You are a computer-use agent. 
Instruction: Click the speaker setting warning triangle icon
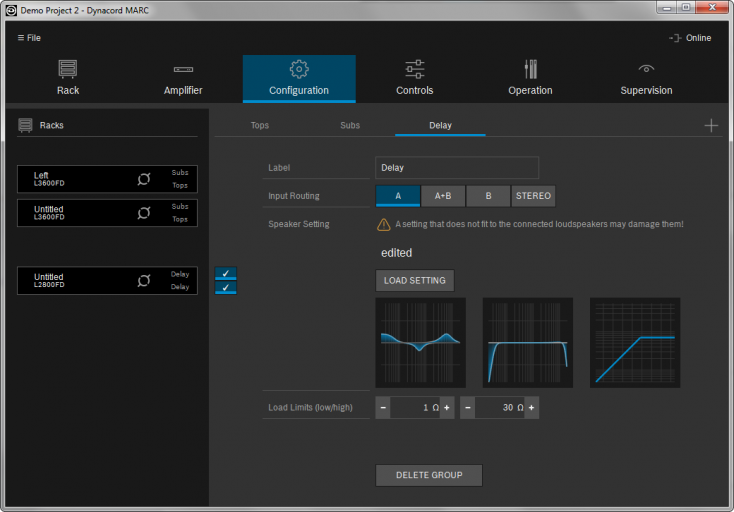[383, 225]
